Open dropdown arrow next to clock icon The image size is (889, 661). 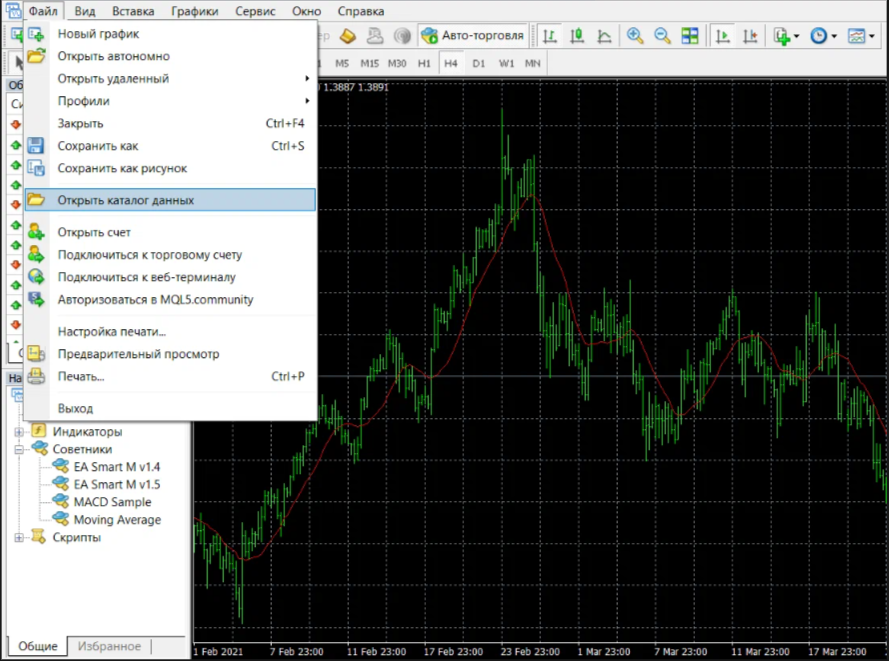click(834, 36)
